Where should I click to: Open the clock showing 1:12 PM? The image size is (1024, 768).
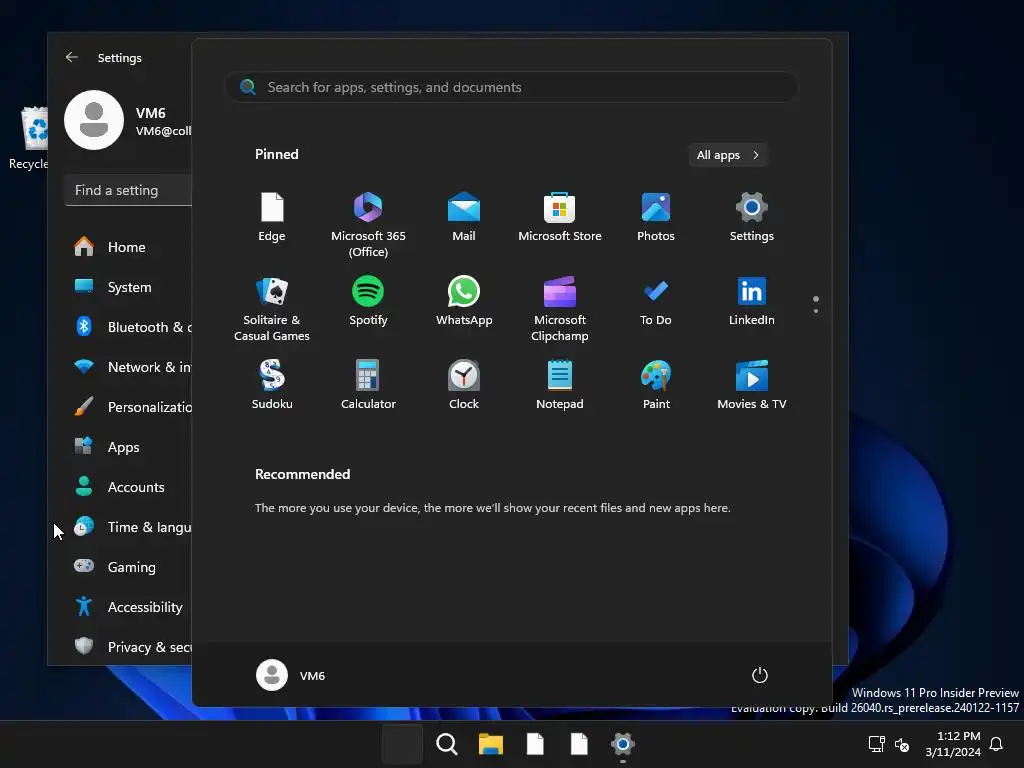tap(953, 744)
